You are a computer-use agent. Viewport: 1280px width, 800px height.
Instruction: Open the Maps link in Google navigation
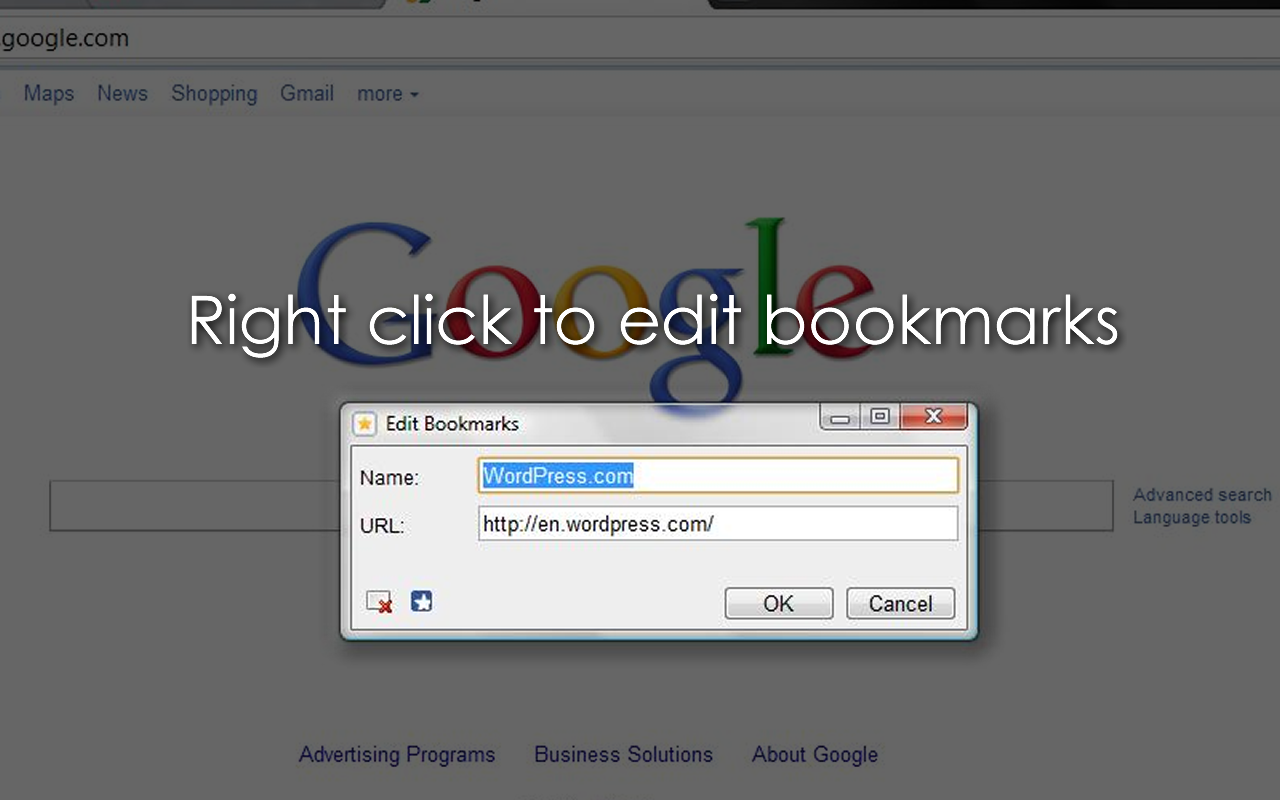49,93
